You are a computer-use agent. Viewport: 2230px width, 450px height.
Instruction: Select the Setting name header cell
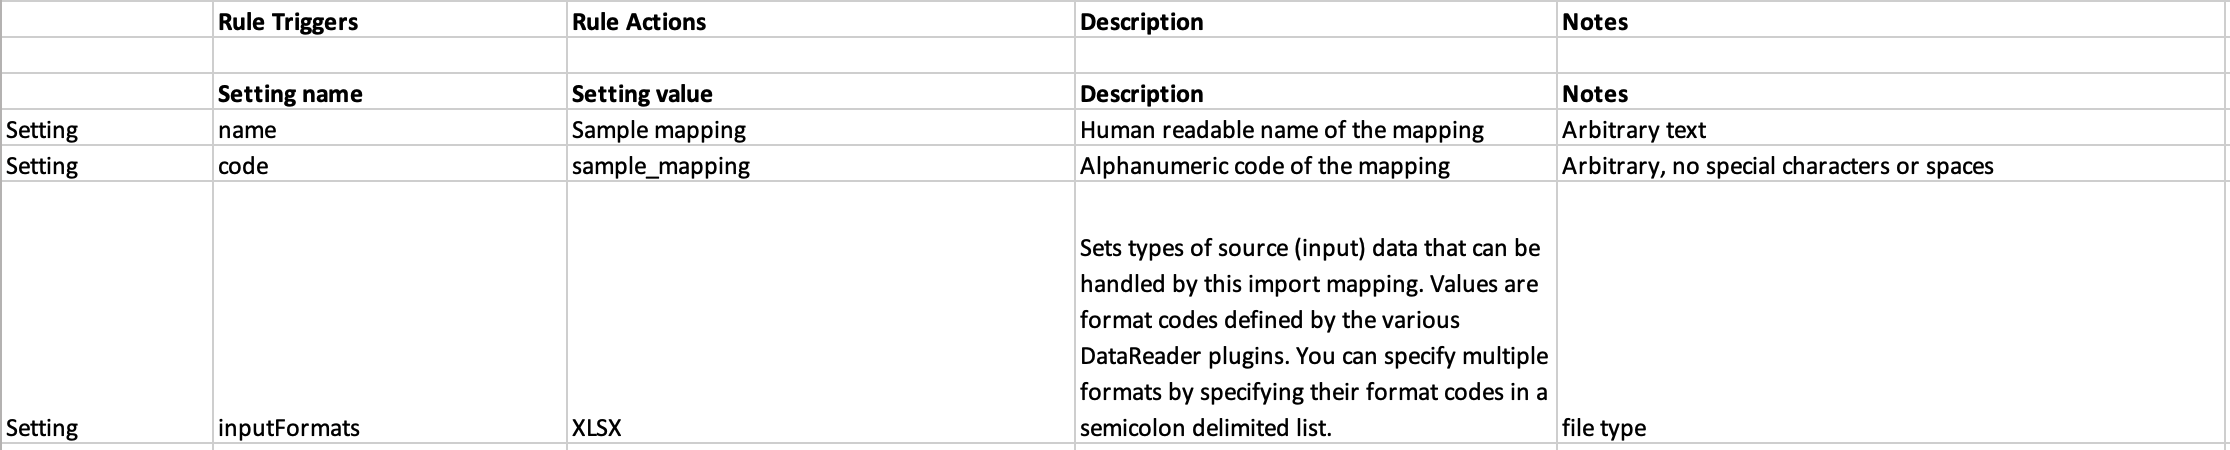[x=390, y=92]
